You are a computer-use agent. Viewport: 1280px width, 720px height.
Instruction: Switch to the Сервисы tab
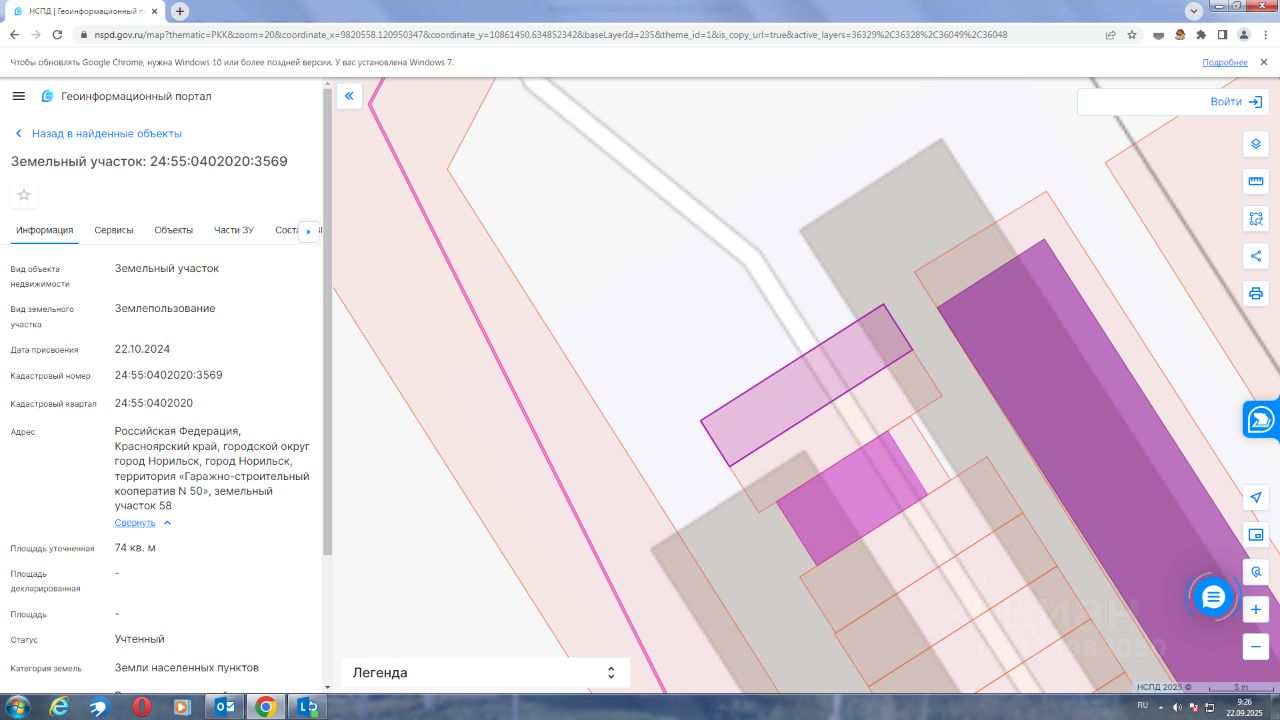(x=114, y=230)
